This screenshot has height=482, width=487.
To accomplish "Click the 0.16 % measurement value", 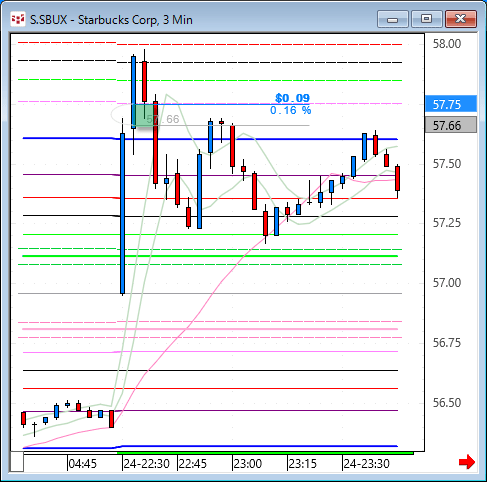I will point(291,110).
